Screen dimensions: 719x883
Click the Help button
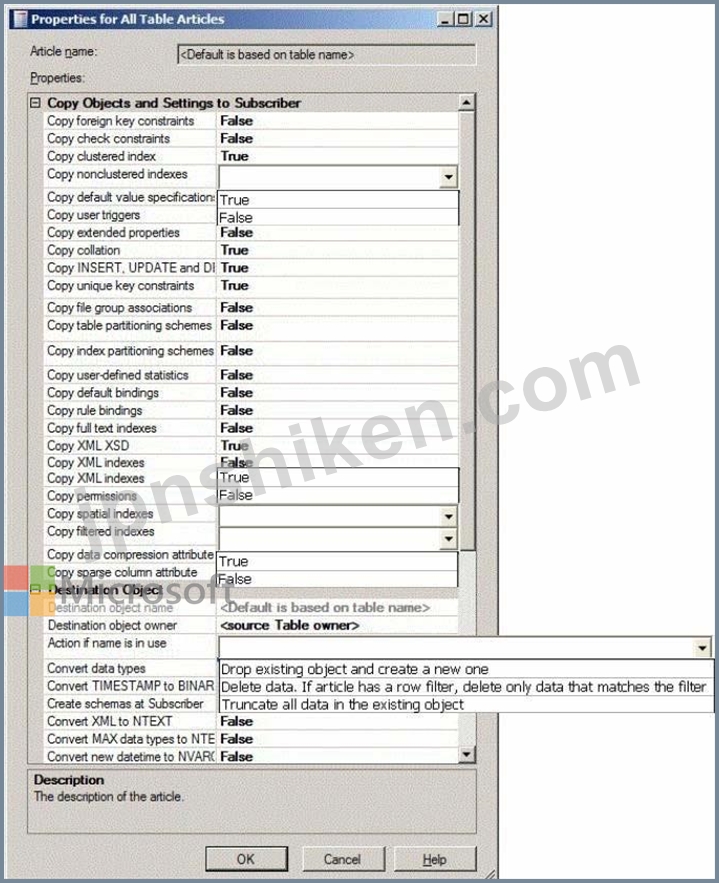tap(435, 859)
